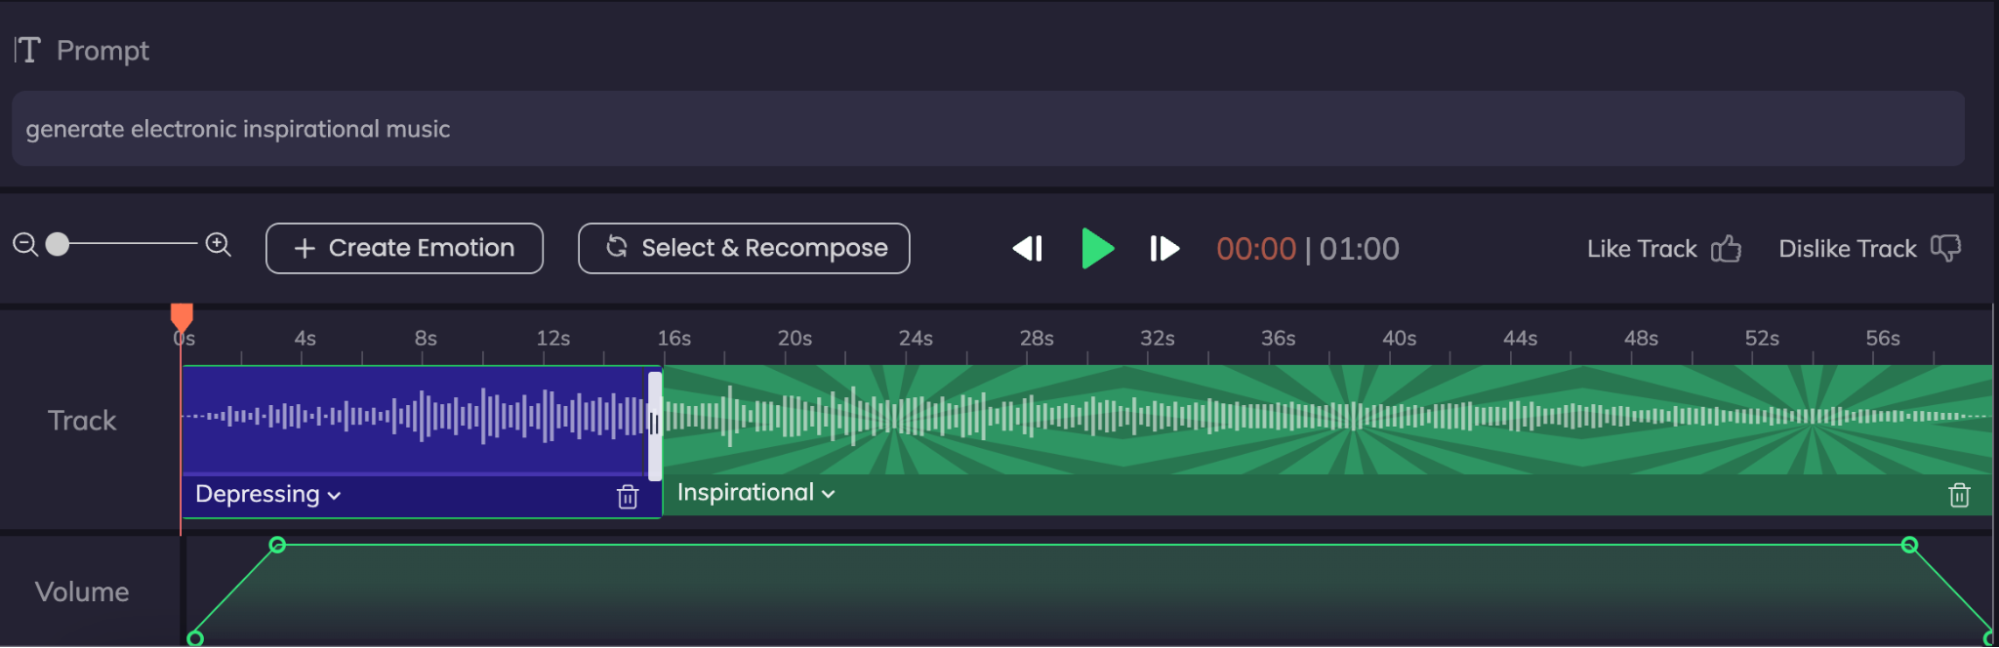Screen dimensions: 1999x648
Task: Select the volume fade-out start point
Action: point(1909,545)
